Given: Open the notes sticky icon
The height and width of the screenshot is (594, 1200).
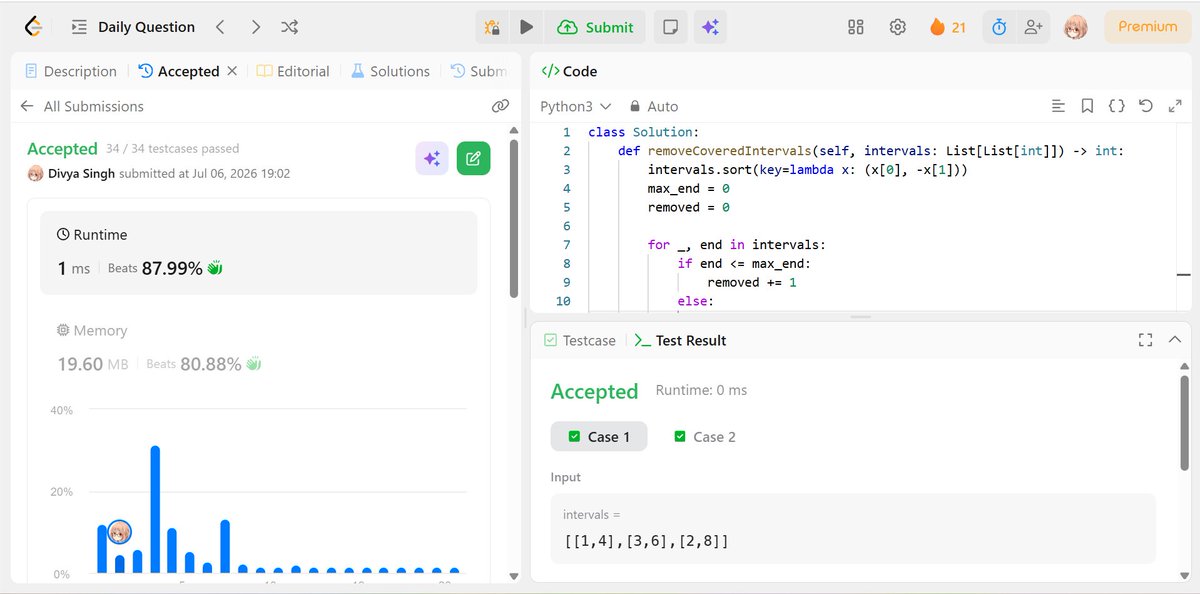Looking at the screenshot, I should 670,27.
